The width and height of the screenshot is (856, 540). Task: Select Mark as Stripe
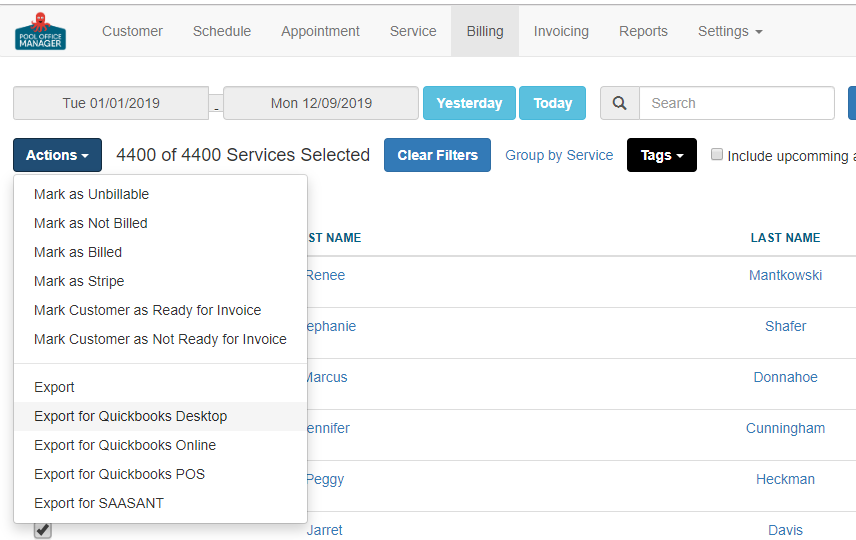(x=160, y=281)
